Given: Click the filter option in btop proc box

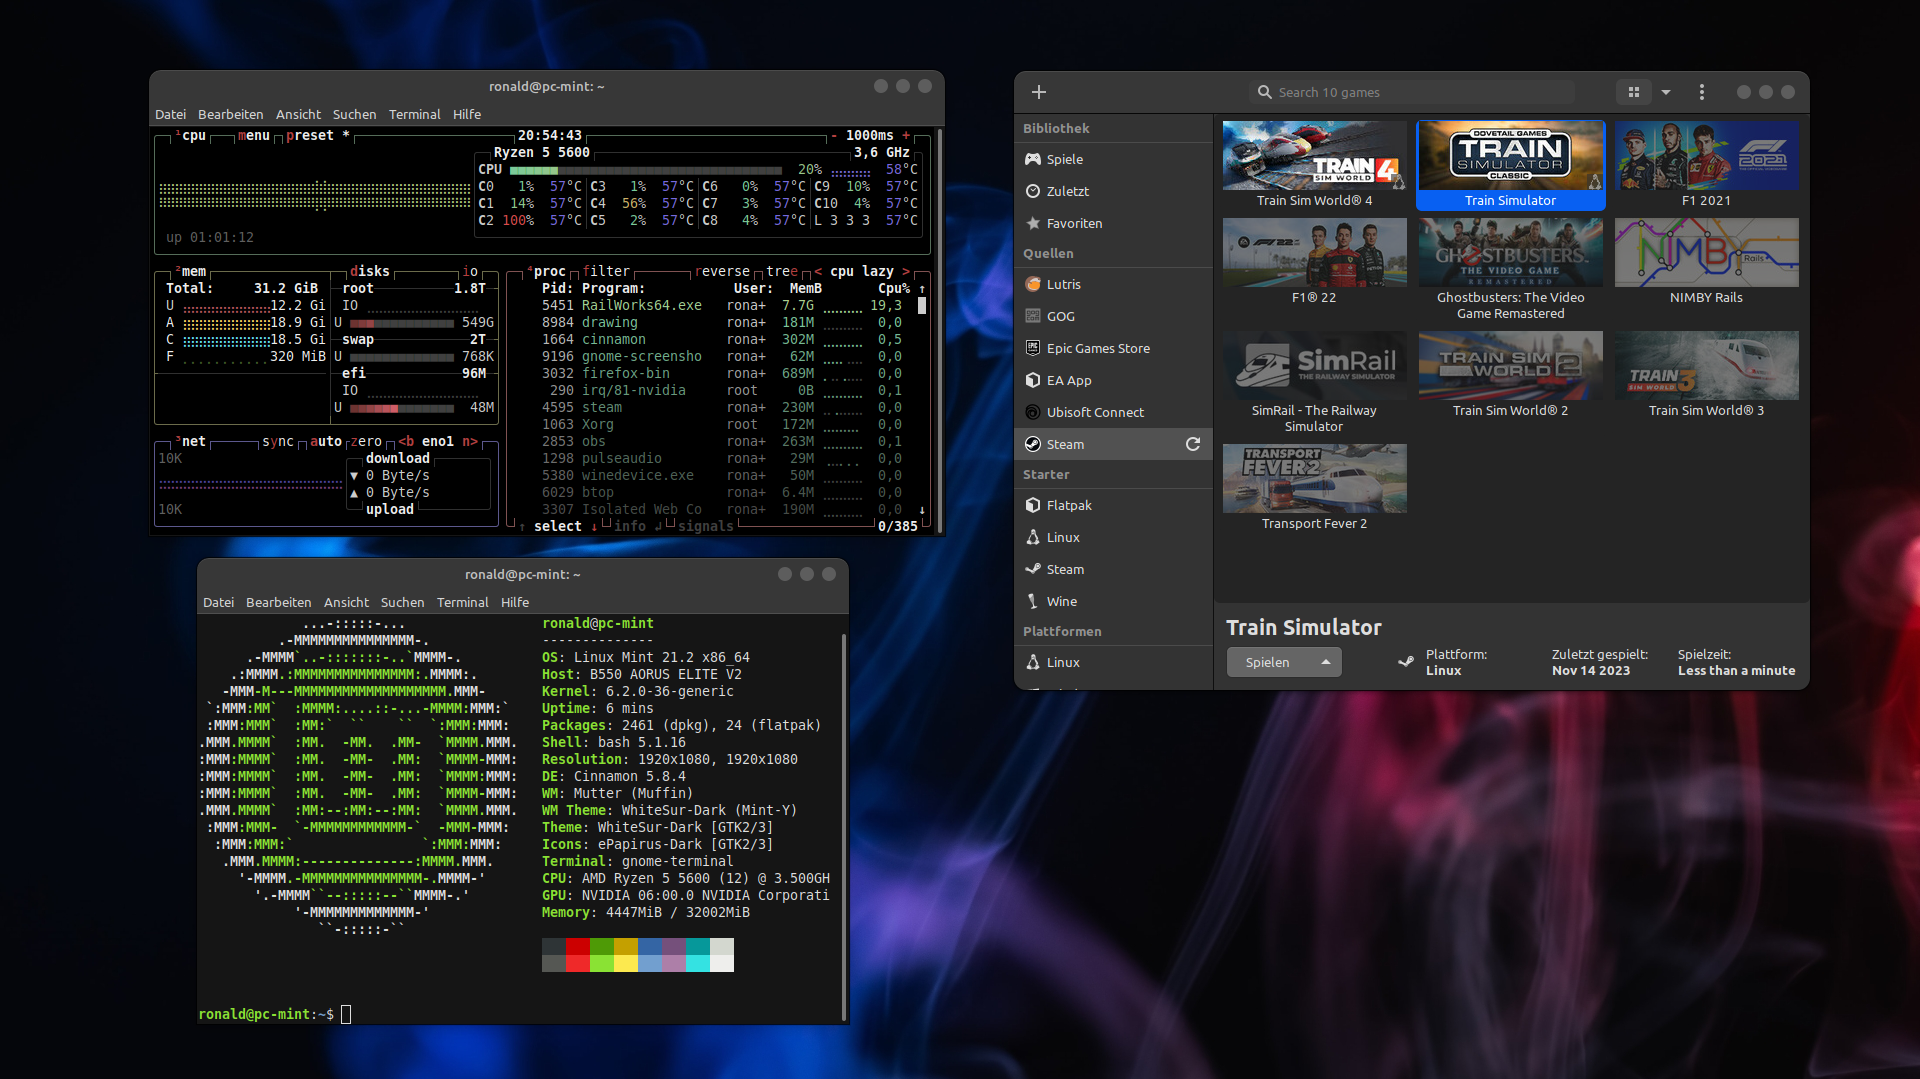Looking at the screenshot, I should [x=606, y=271].
